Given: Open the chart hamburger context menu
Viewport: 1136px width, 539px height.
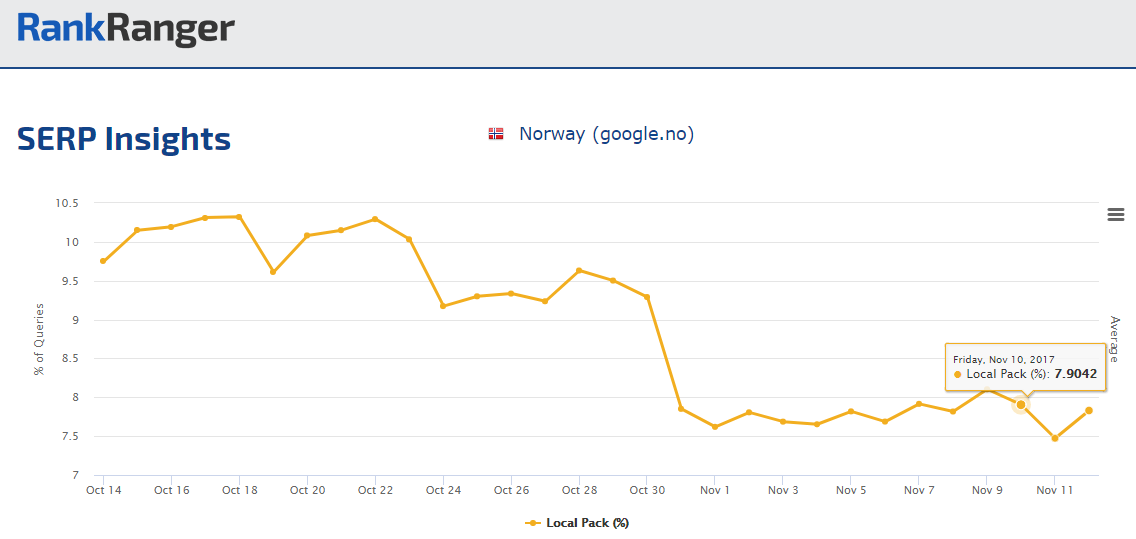Looking at the screenshot, I should pos(1116,214).
